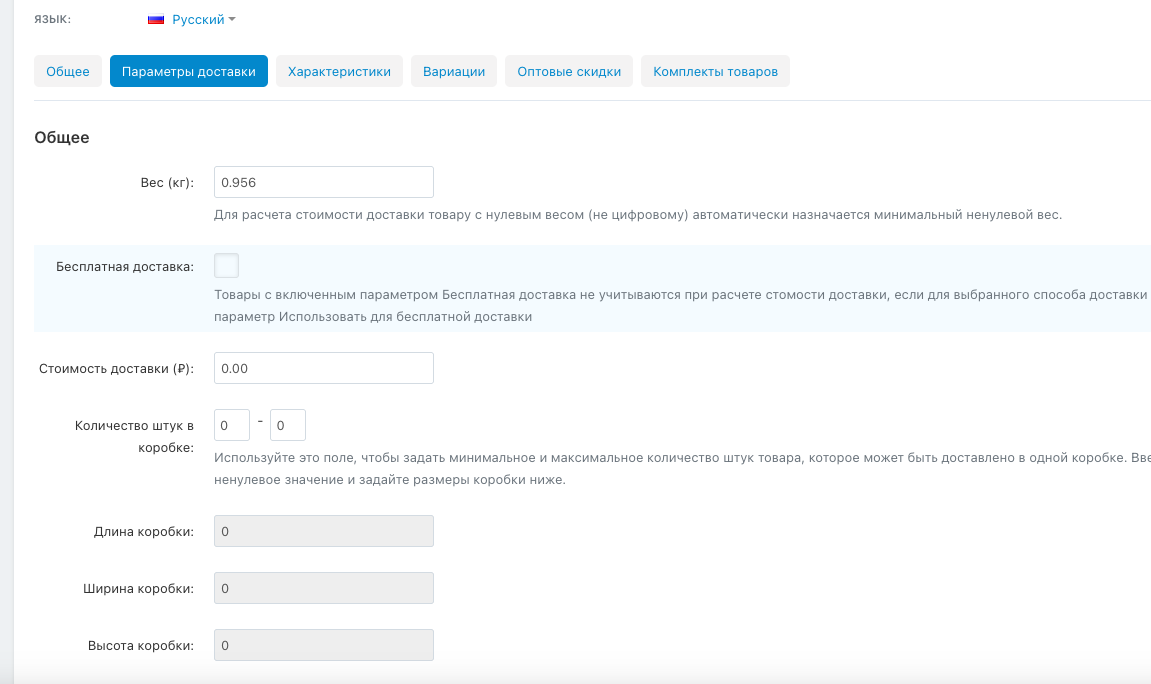The height and width of the screenshot is (684, 1151).
Task: Enable the Бесплатная доставка checkbox
Action: (227, 266)
